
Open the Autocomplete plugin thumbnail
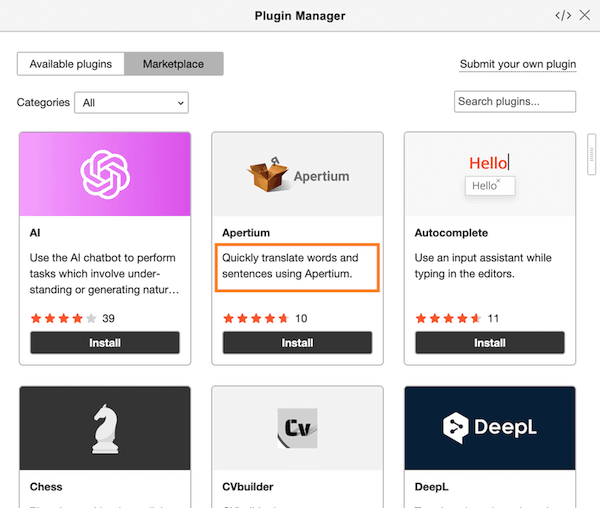pyautogui.click(x=490, y=174)
